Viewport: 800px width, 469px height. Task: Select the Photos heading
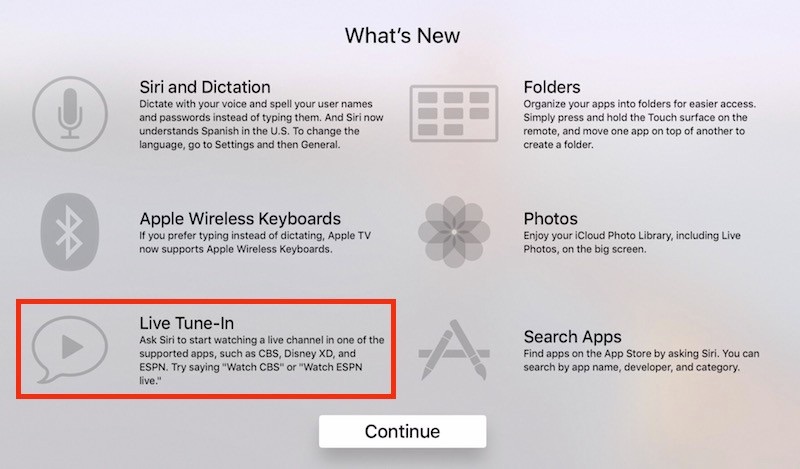coord(551,219)
